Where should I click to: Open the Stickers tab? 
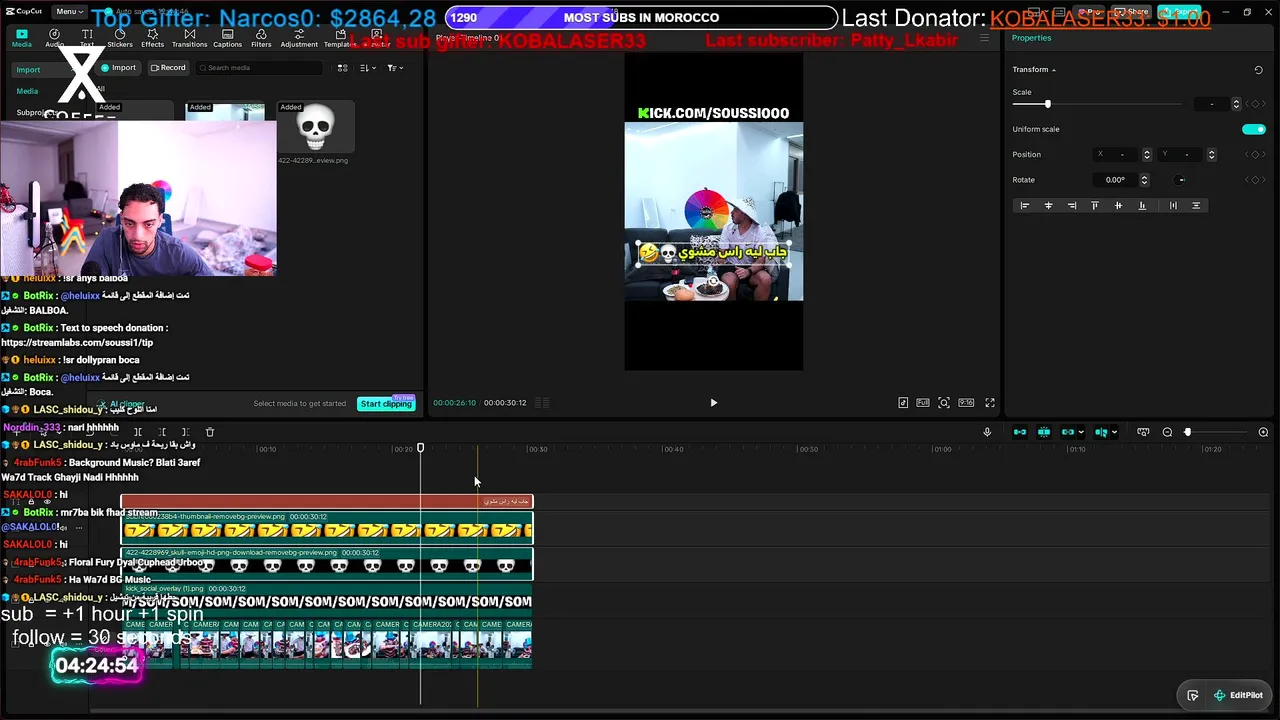coord(120,38)
